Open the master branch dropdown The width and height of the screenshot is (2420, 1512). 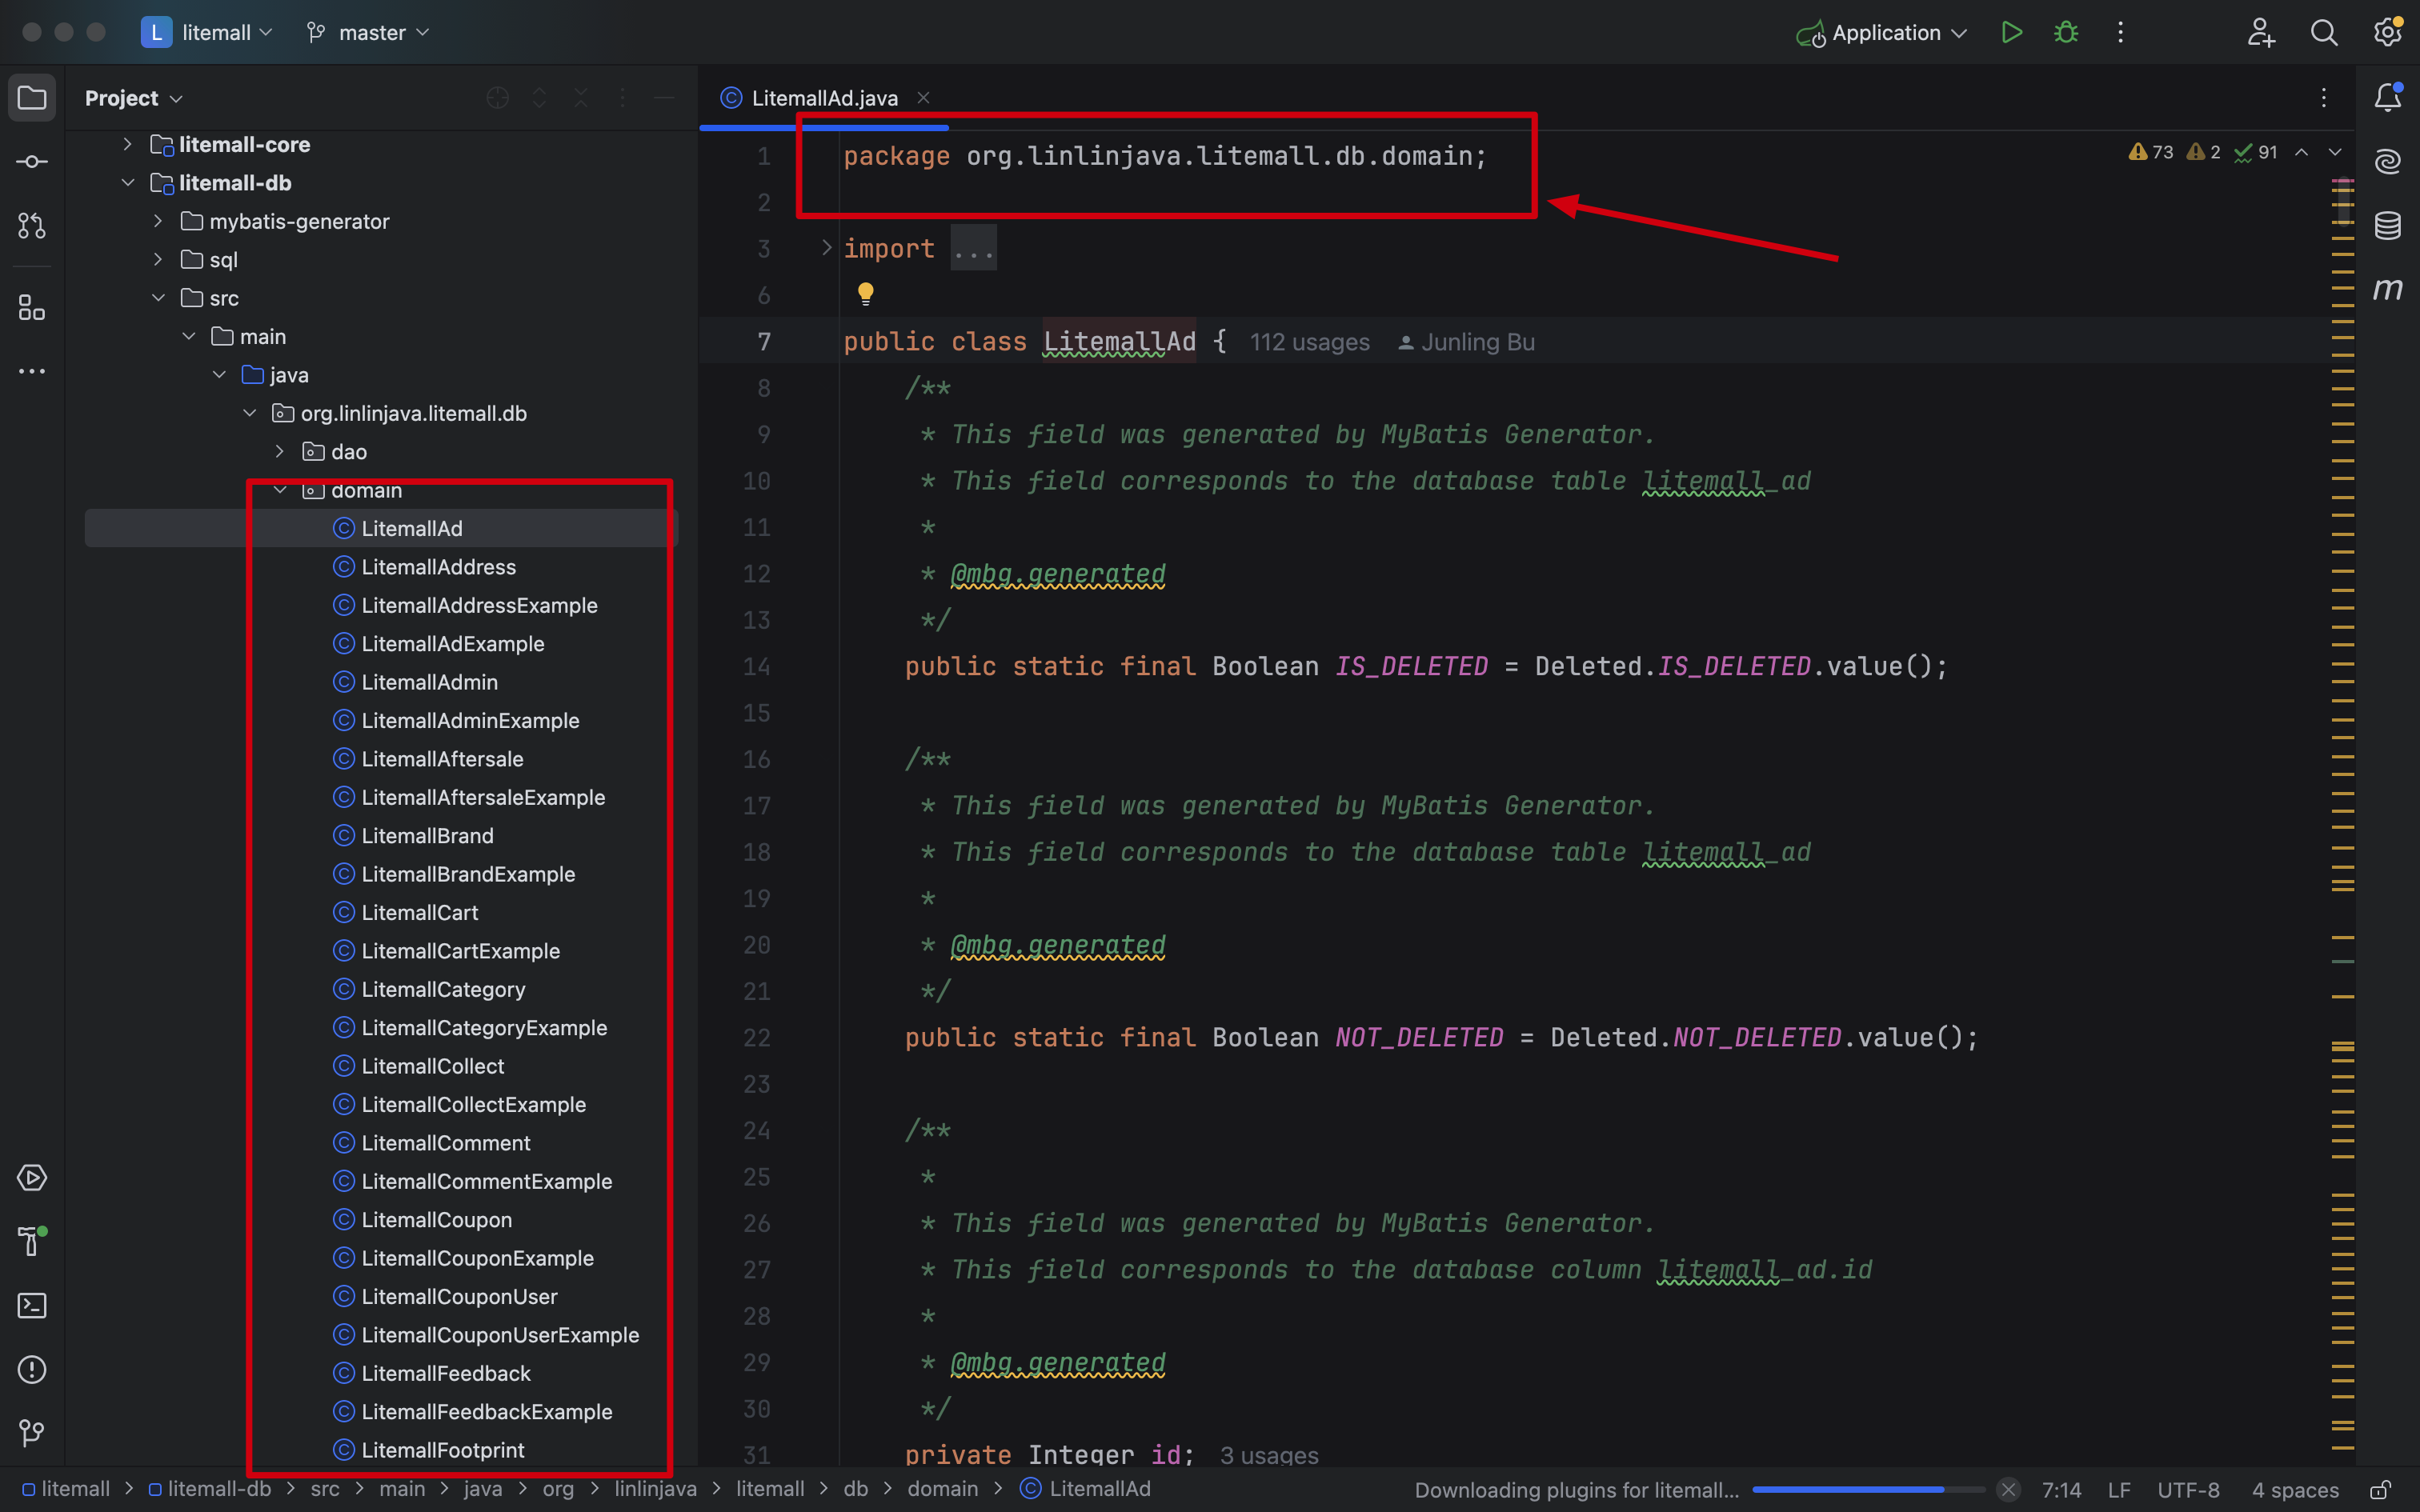click(370, 32)
